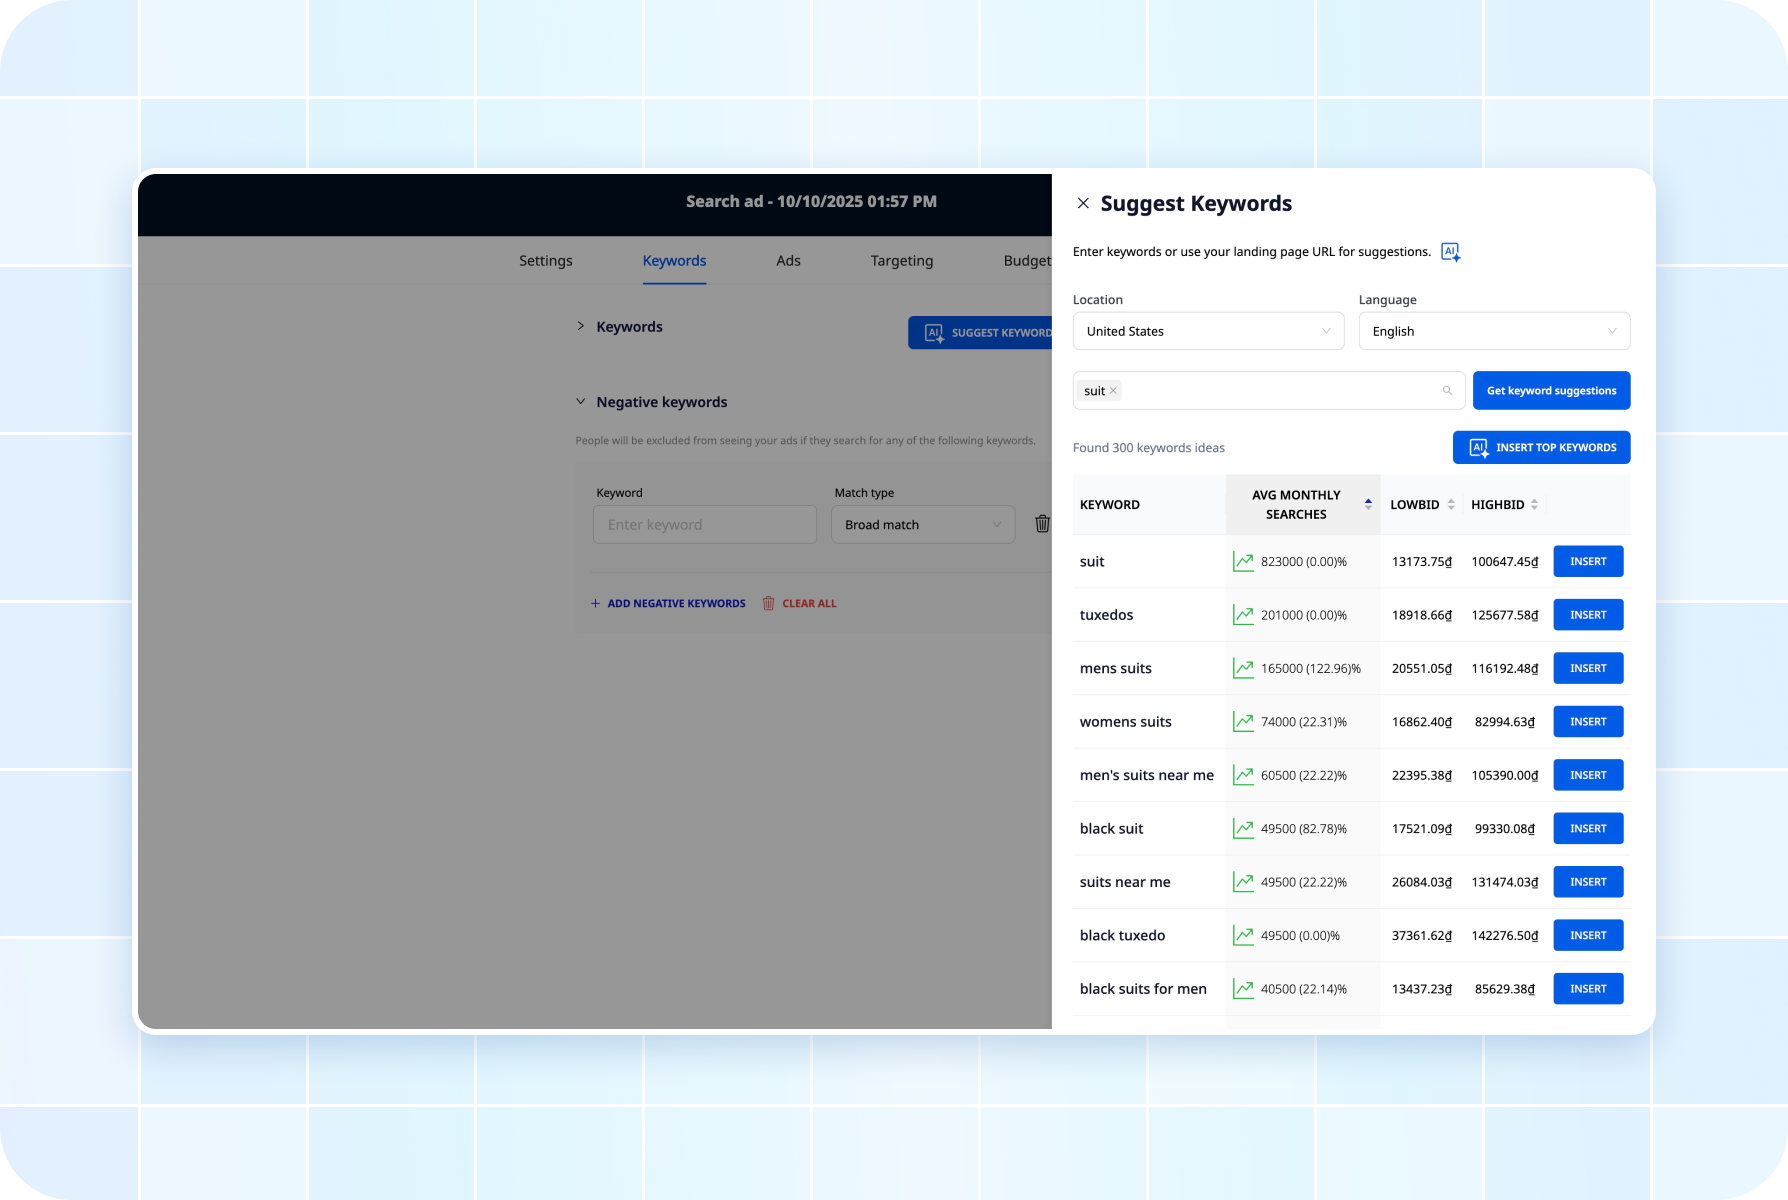Click Get keyword suggestions button

[x=1551, y=391]
